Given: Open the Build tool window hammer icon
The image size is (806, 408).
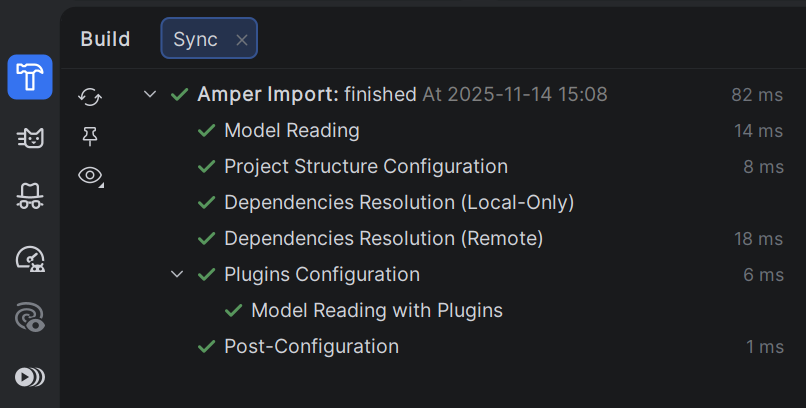Looking at the screenshot, I should (30, 77).
